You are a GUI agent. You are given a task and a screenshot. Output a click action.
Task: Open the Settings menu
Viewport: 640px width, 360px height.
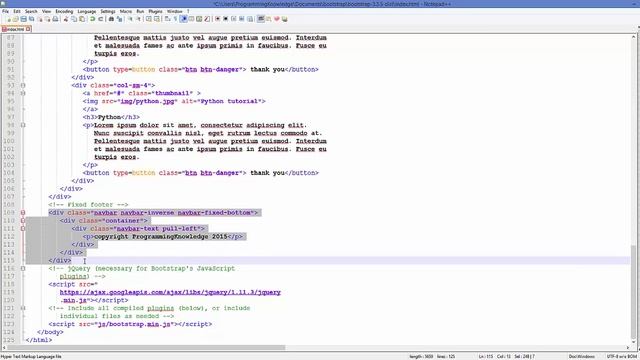[x=108, y=11]
